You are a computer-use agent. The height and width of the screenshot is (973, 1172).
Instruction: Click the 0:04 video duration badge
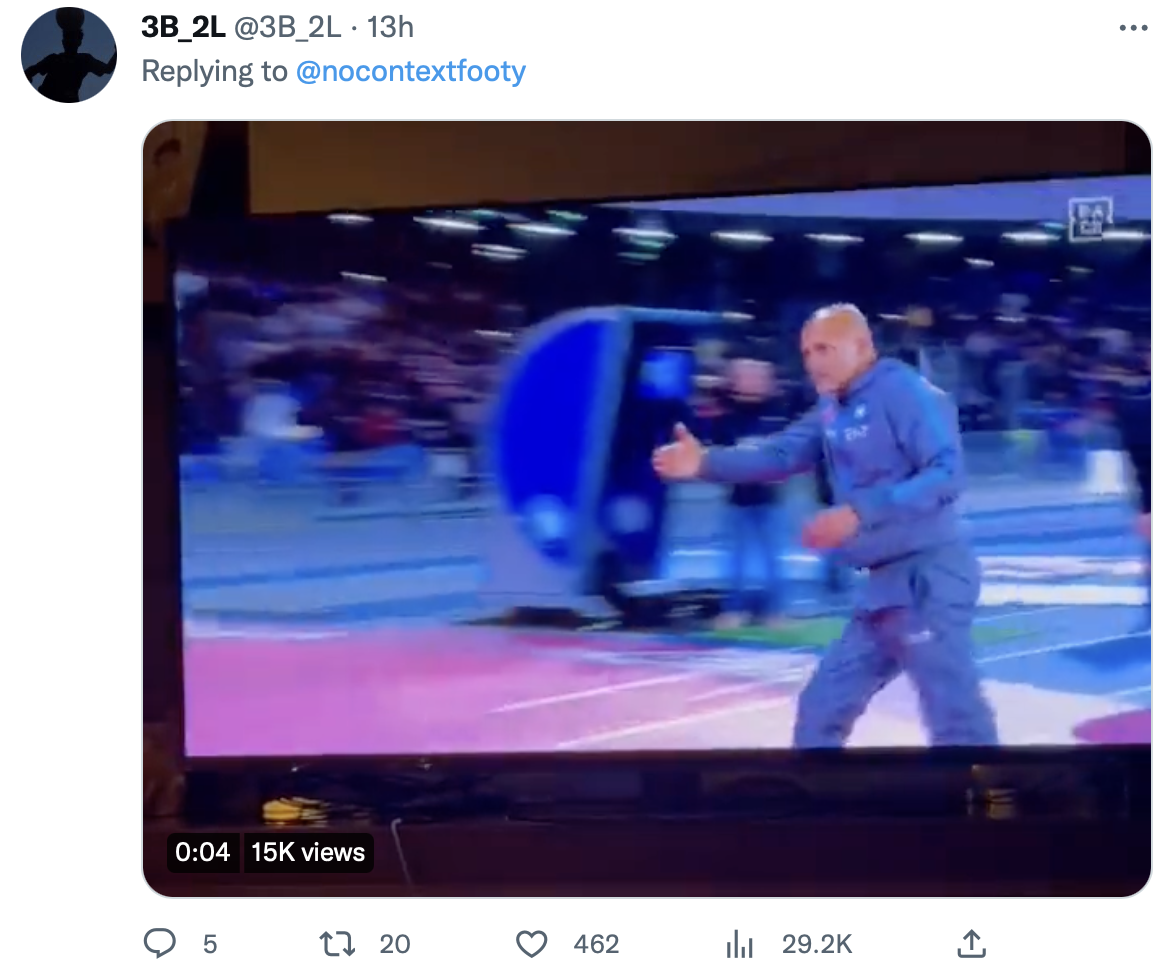pyautogui.click(x=203, y=852)
